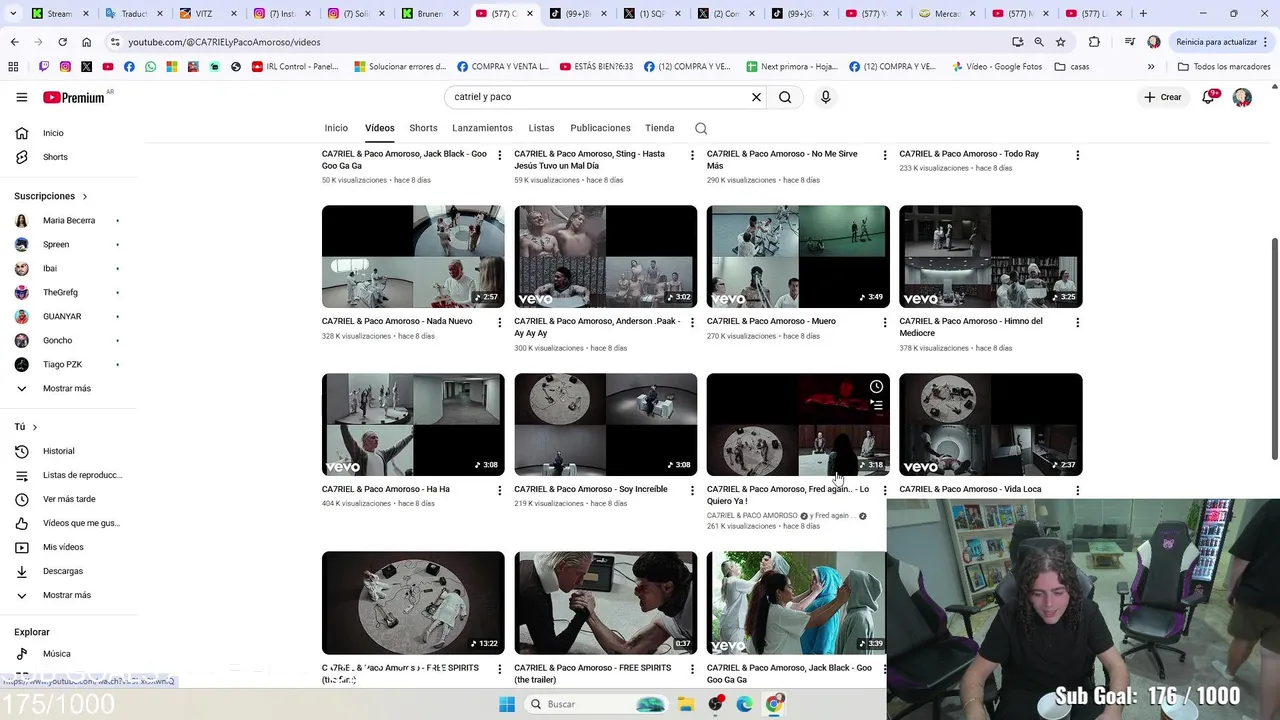
Task: Open the notifications bell
Action: tap(1208, 97)
